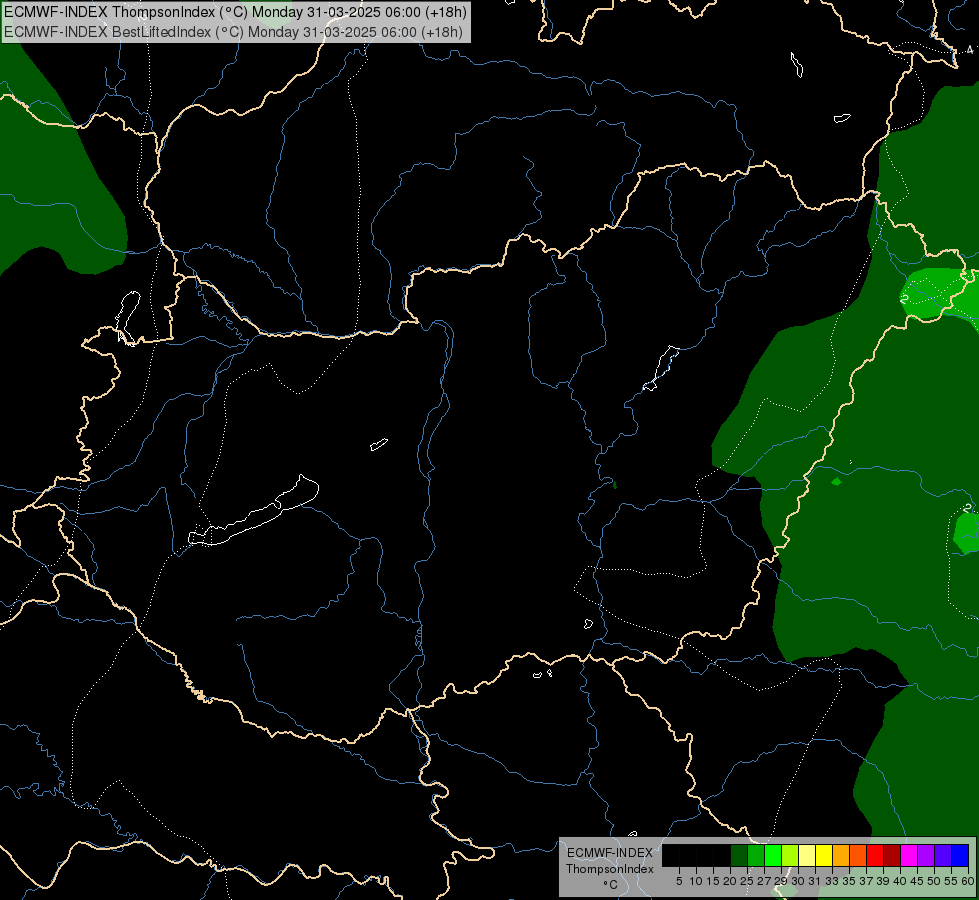Click the legend tick value '60'
This screenshot has height=900, width=979.
tap(968, 881)
